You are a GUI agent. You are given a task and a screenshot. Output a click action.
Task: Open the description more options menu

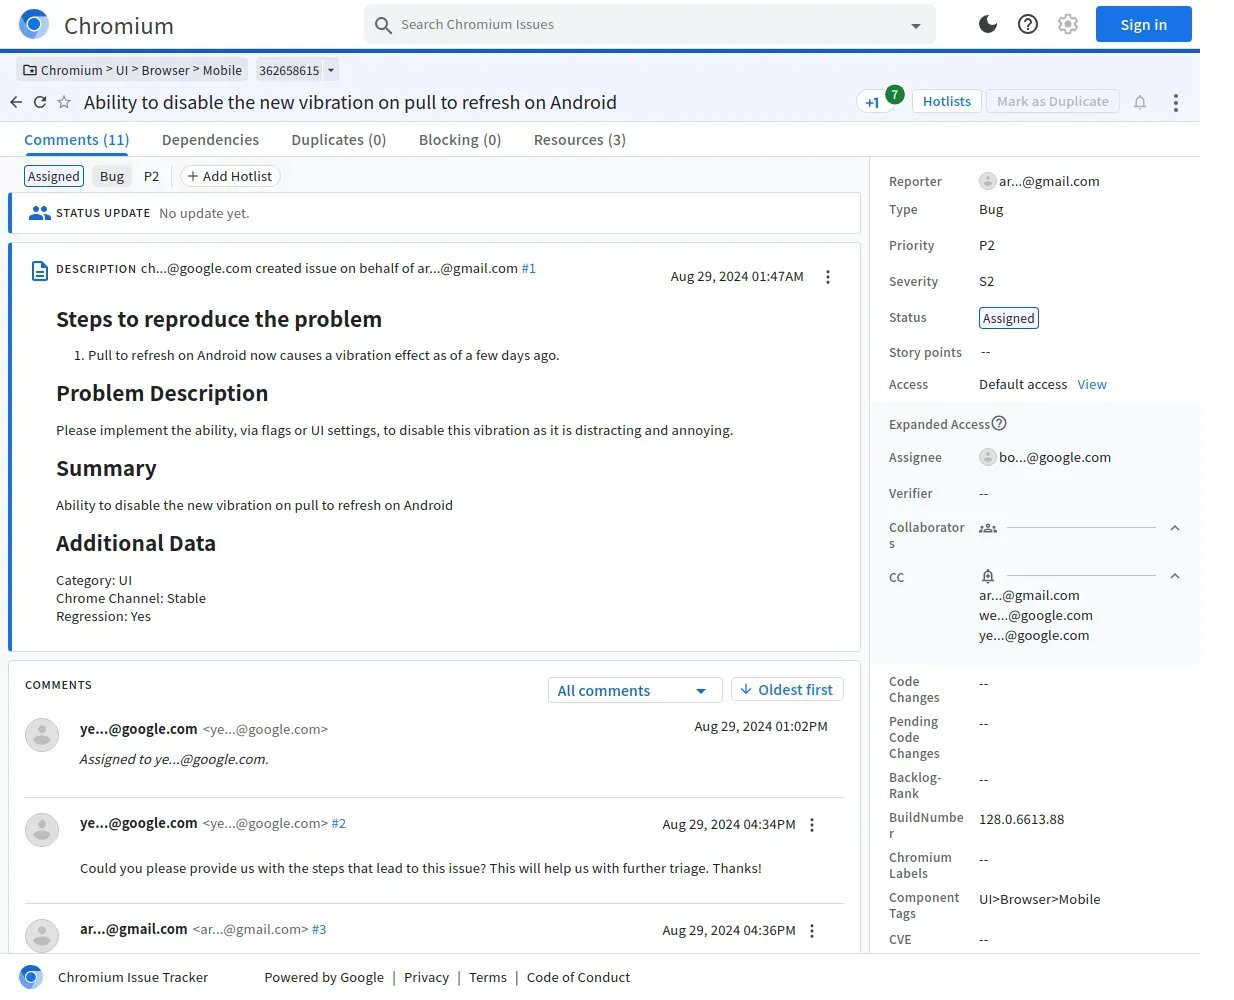(x=828, y=277)
